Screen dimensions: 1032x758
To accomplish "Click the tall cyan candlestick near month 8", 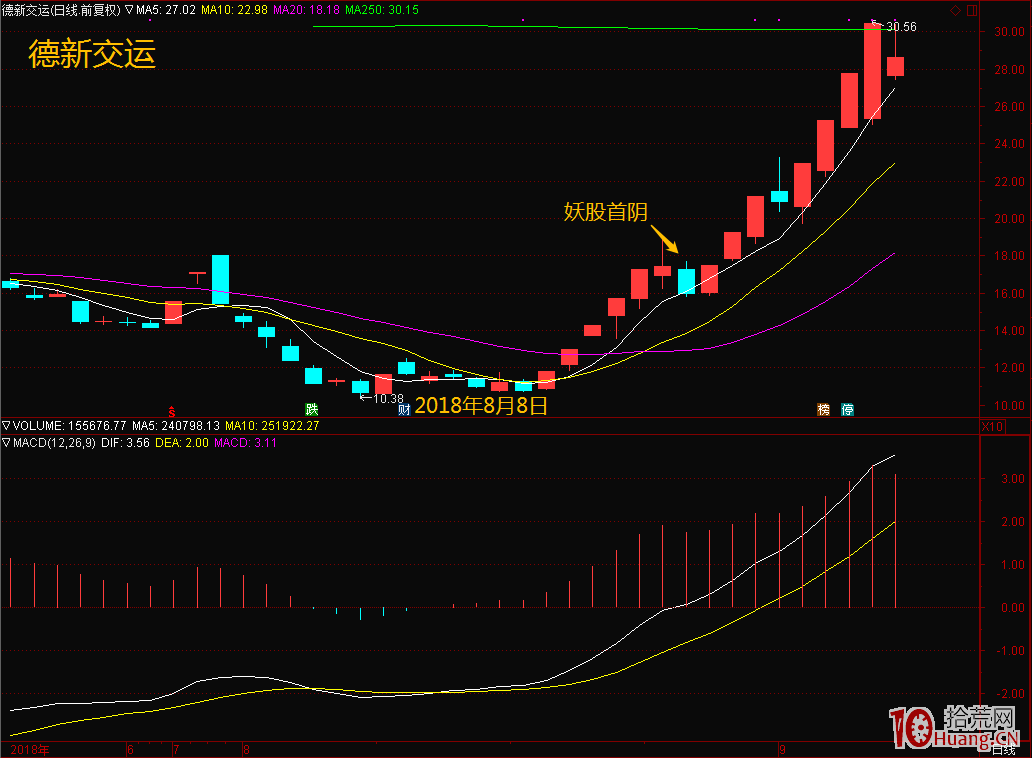I will [220, 279].
